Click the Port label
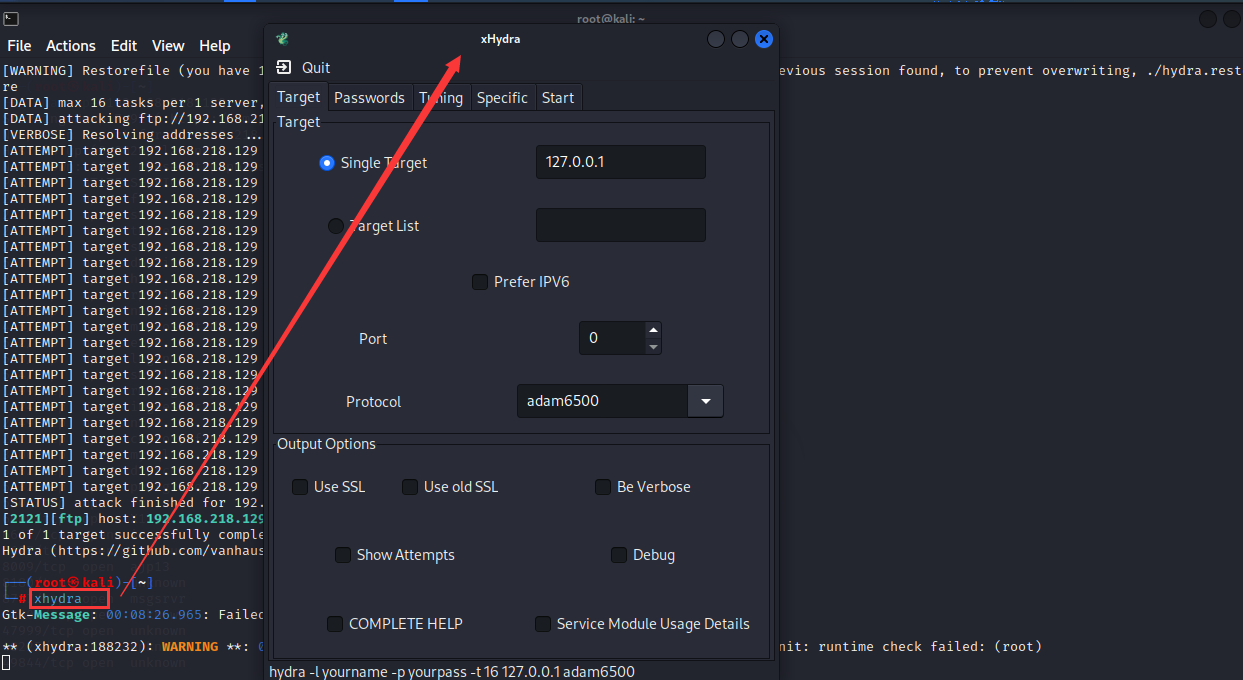Viewport: 1243px width, 680px height. 373,338
